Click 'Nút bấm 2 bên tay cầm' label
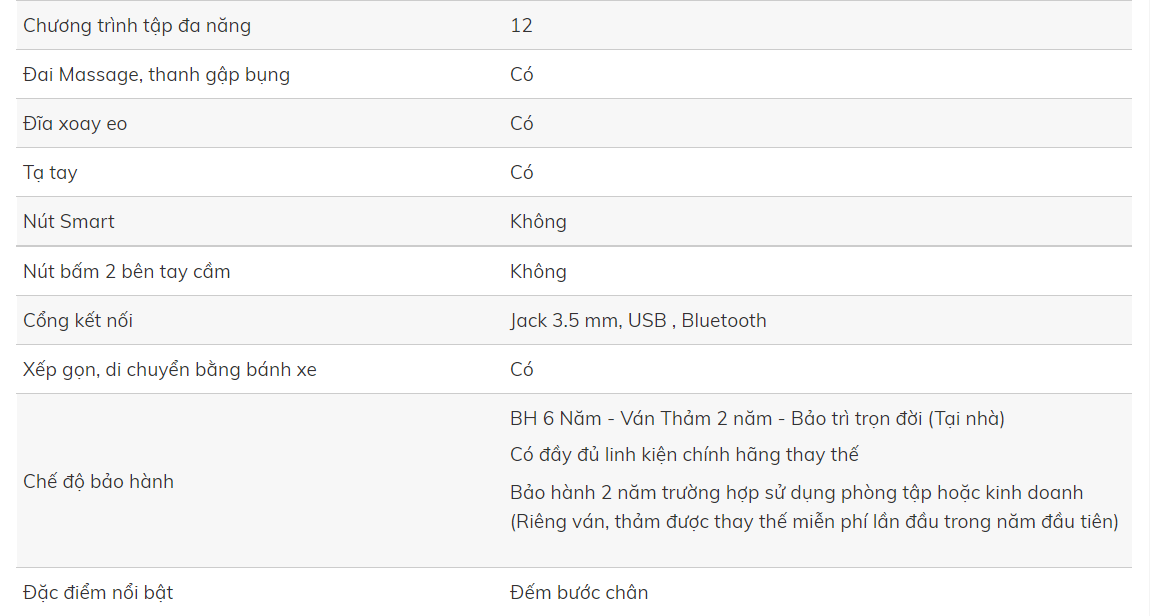The height and width of the screenshot is (616, 1150). pyautogui.click(x=127, y=271)
